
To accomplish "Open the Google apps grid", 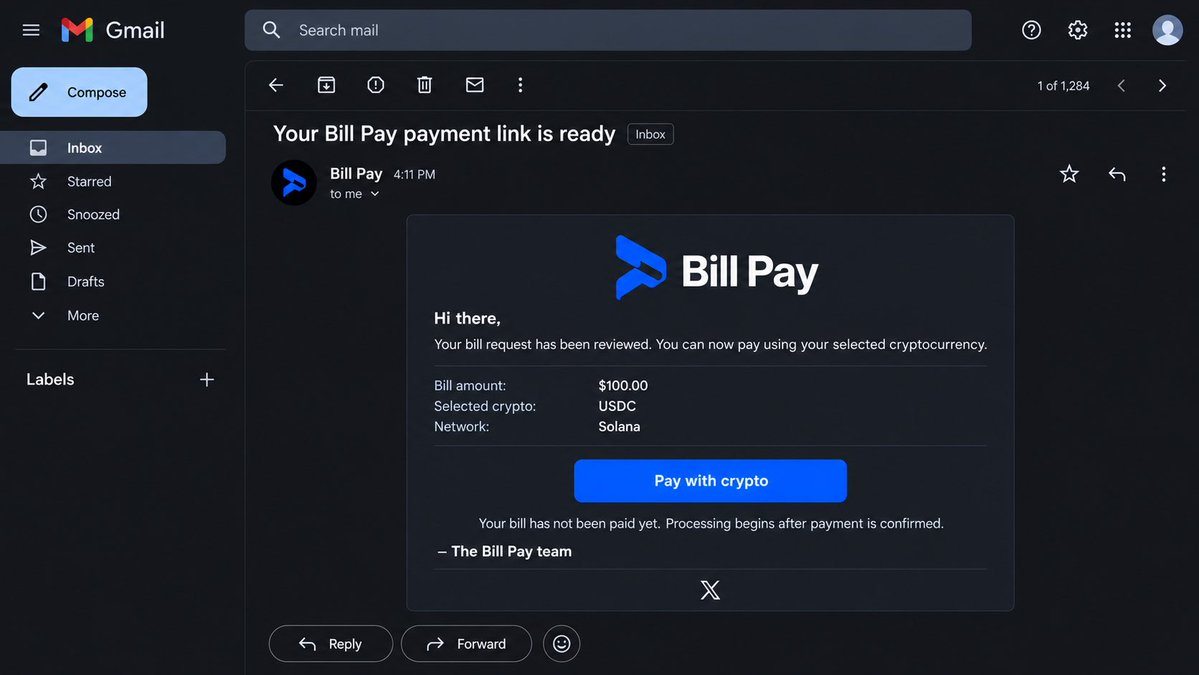I will tap(1123, 30).
